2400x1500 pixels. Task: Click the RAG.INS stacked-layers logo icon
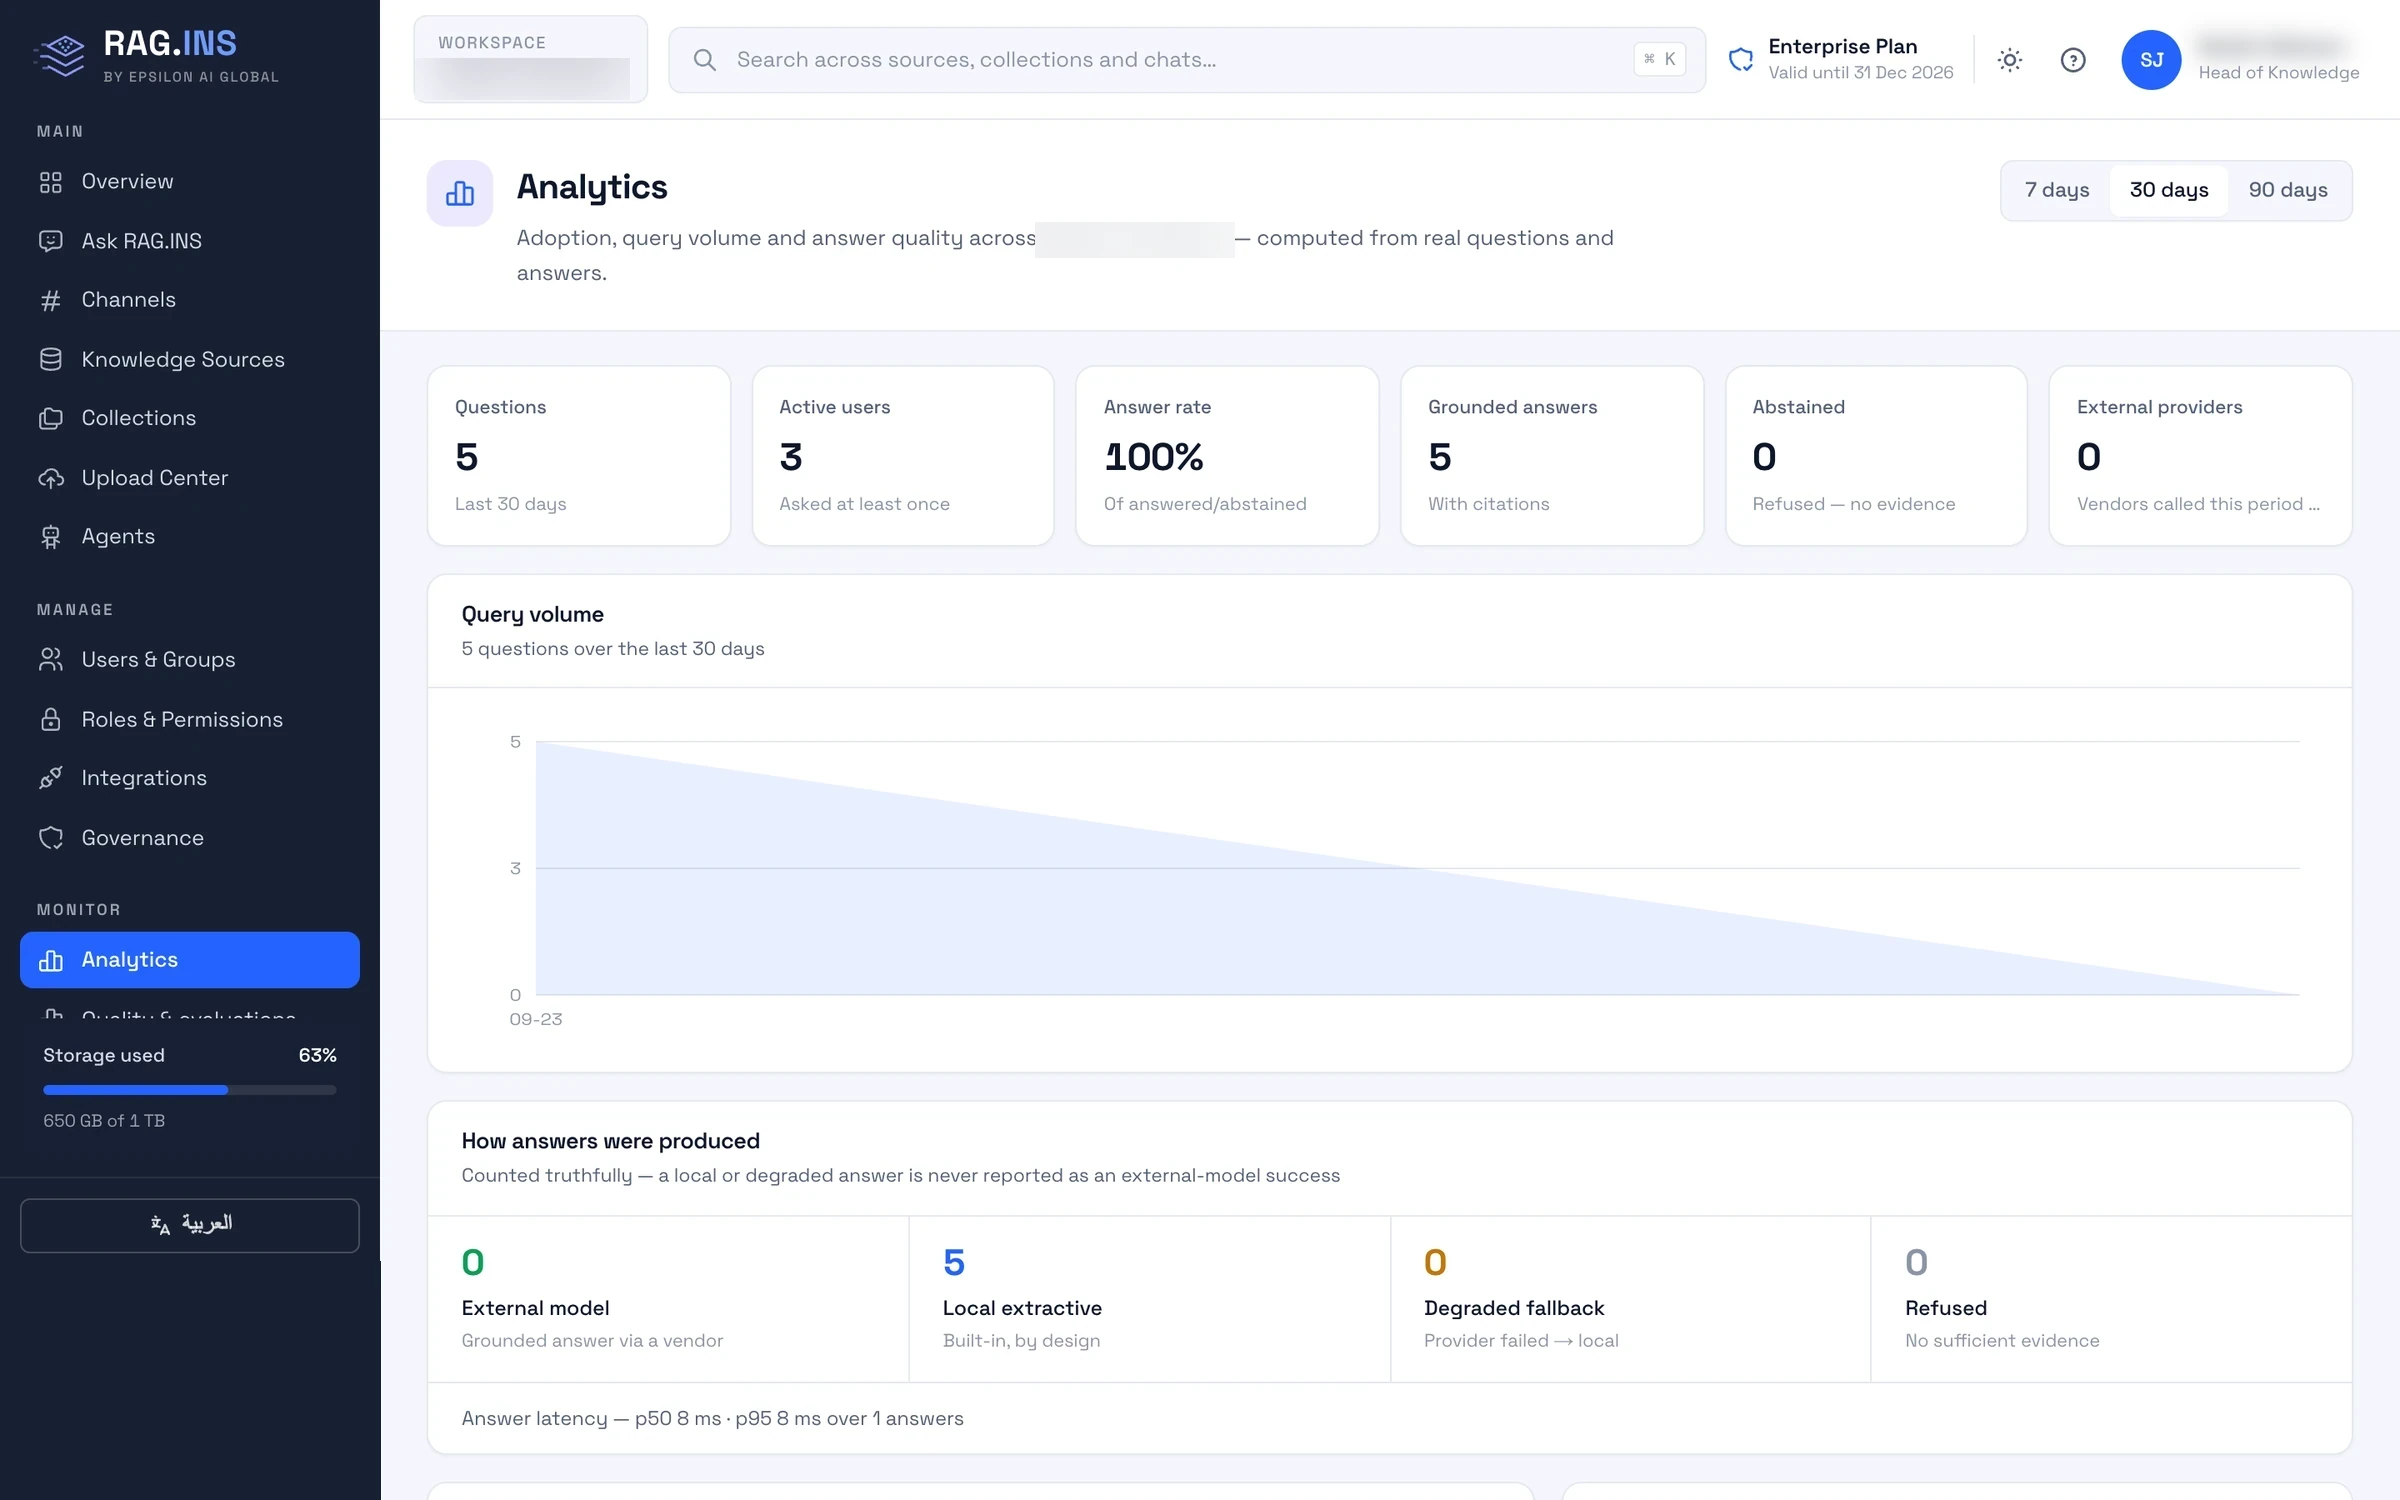[x=61, y=55]
